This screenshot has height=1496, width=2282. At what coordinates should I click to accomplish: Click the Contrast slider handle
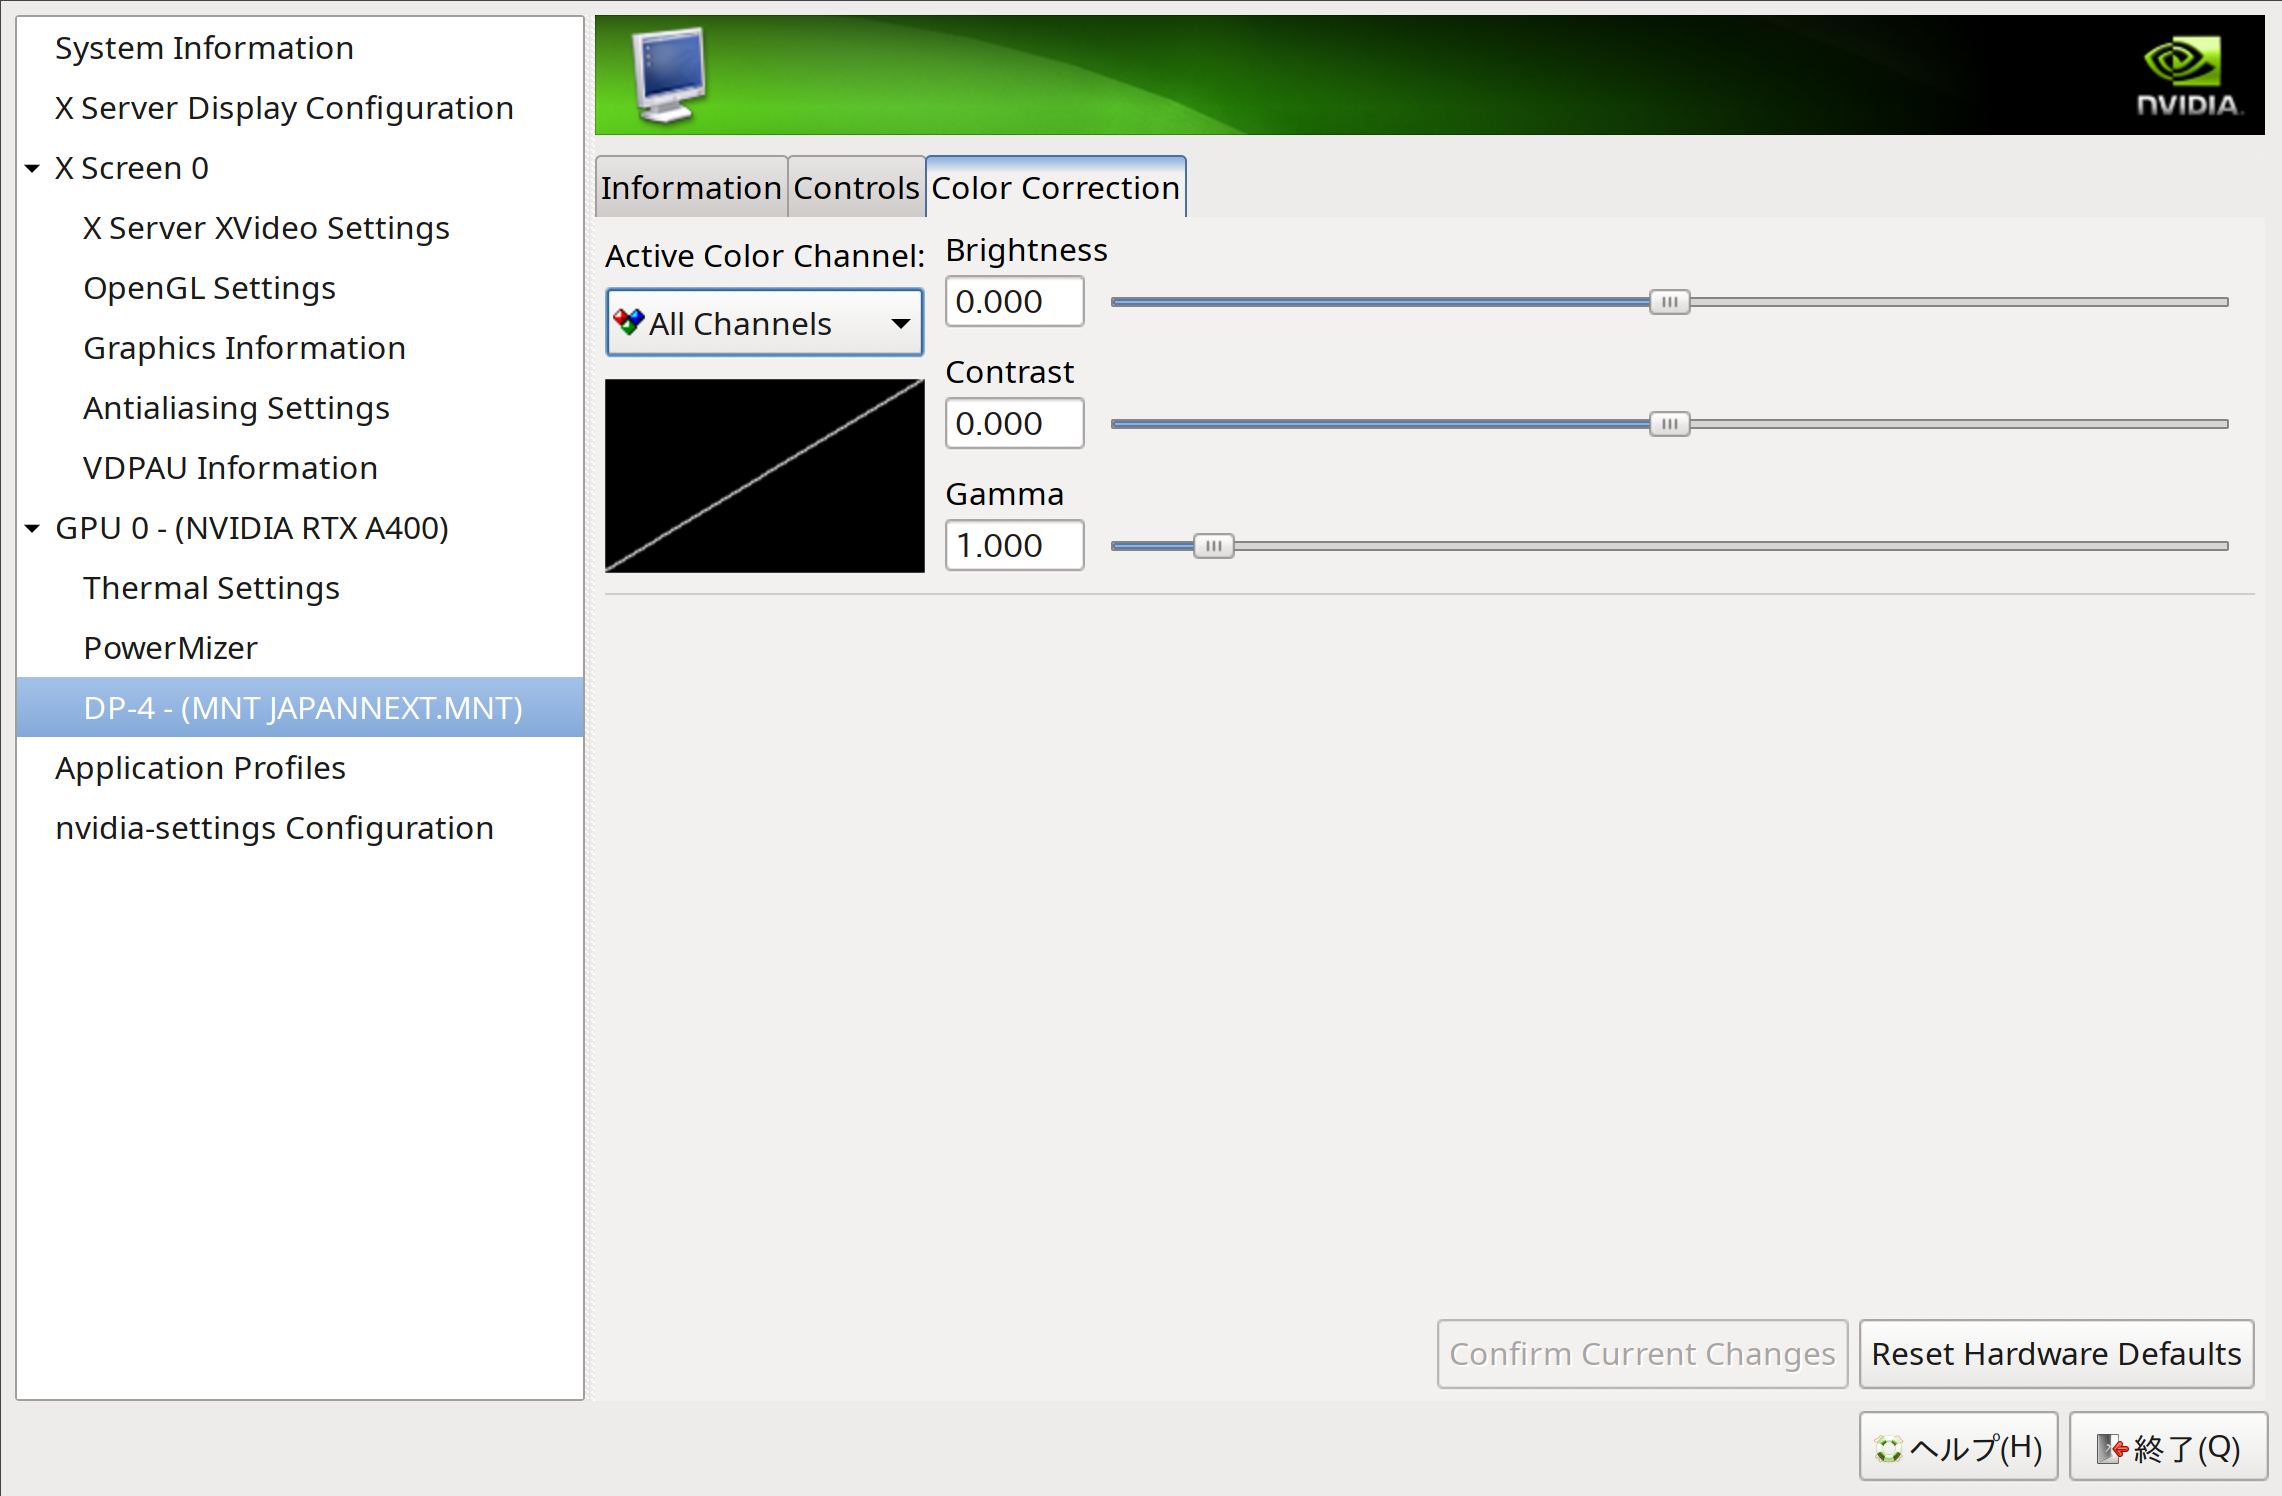click(x=1669, y=424)
